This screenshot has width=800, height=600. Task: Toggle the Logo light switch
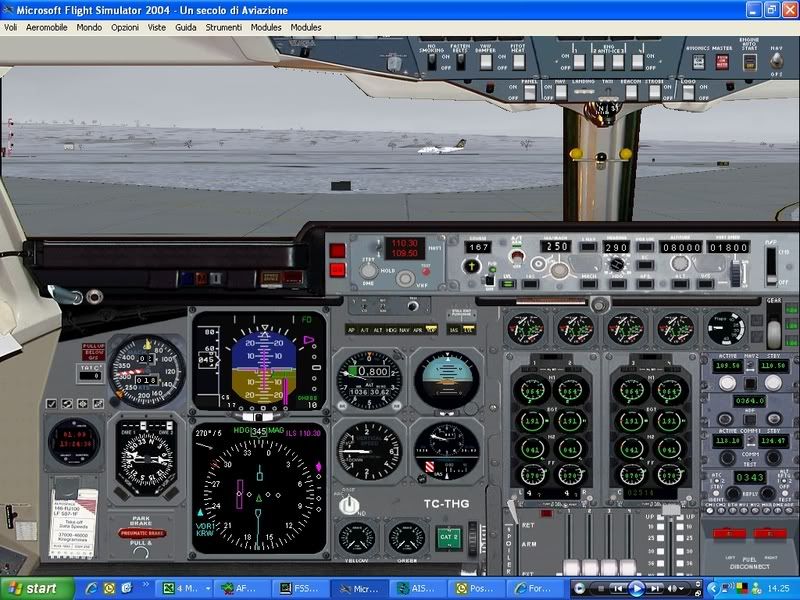tap(688, 92)
